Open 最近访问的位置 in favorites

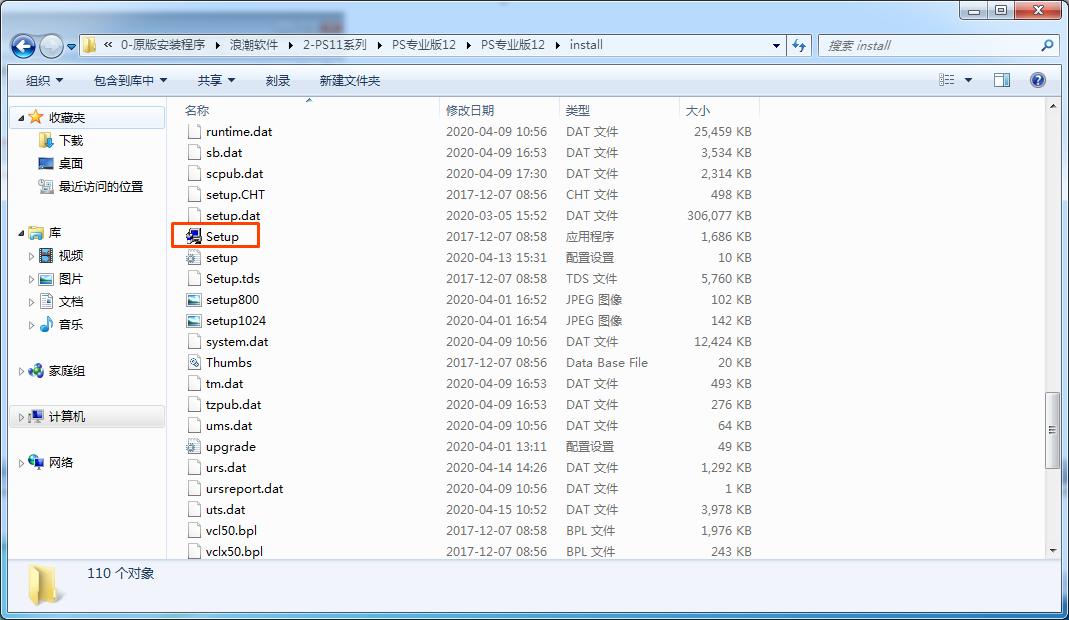point(100,186)
